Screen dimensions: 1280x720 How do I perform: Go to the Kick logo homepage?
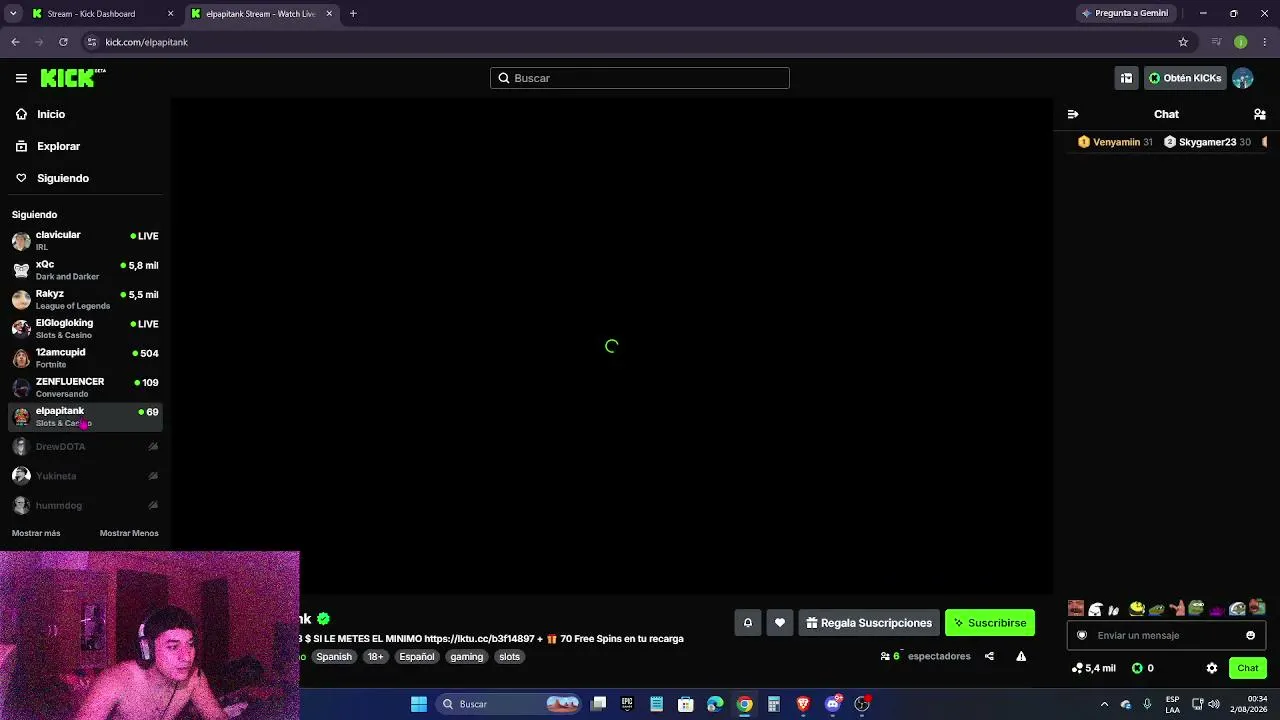(x=73, y=78)
